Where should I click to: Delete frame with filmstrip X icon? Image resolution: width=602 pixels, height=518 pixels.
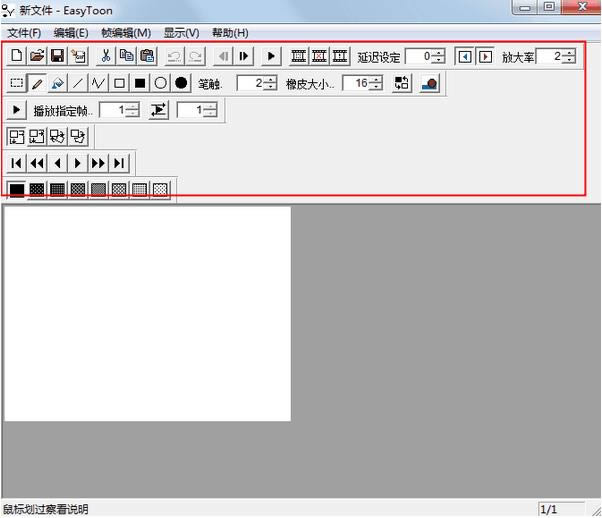[x=319, y=56]
